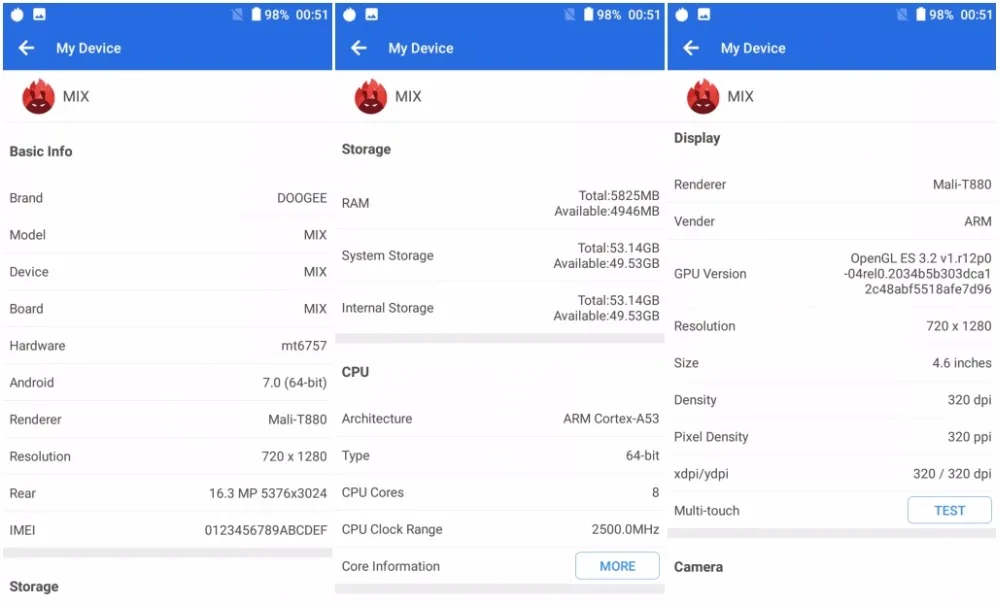This screenshot has height=604, width=1000.
Task: Tap image notification icon on Basic Info screen
Action: click(x=40, y=15)
